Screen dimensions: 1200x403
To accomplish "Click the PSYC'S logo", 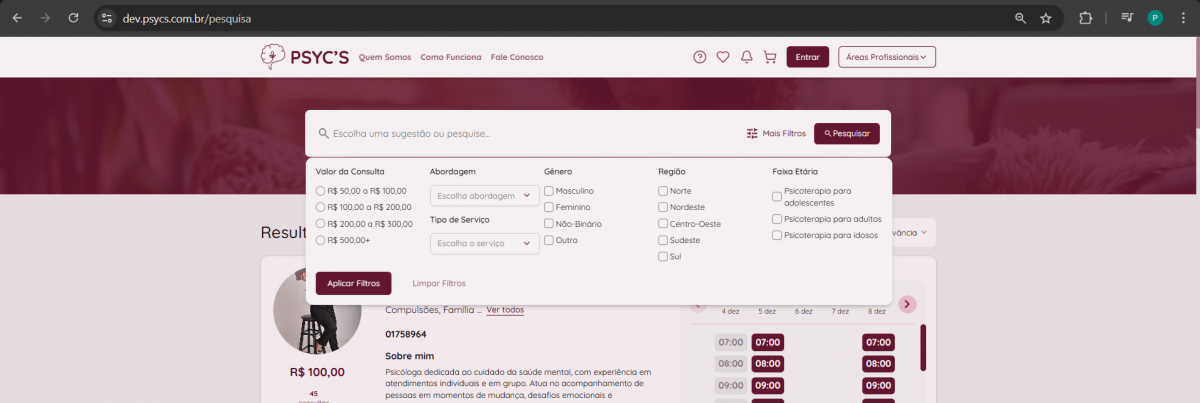I will [x=304, y=57].
